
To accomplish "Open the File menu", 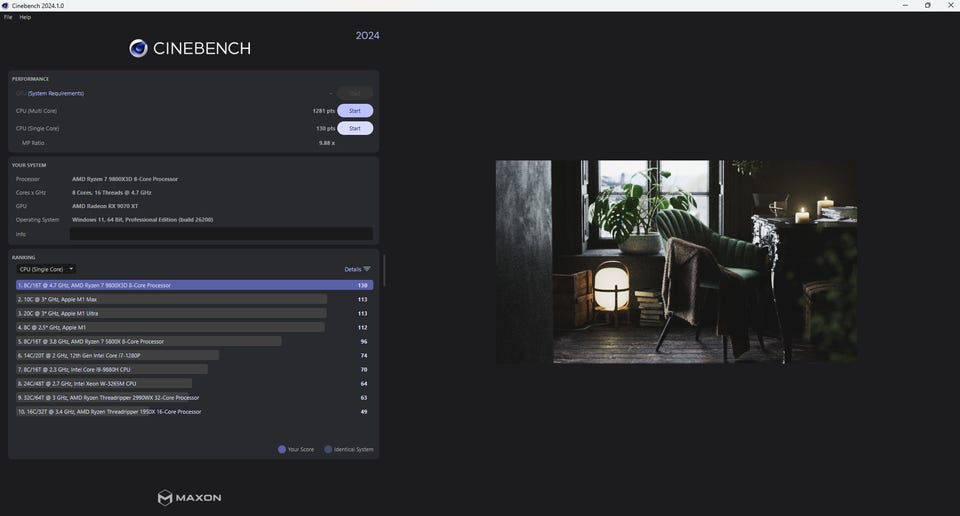I will [x=8, y=17].
